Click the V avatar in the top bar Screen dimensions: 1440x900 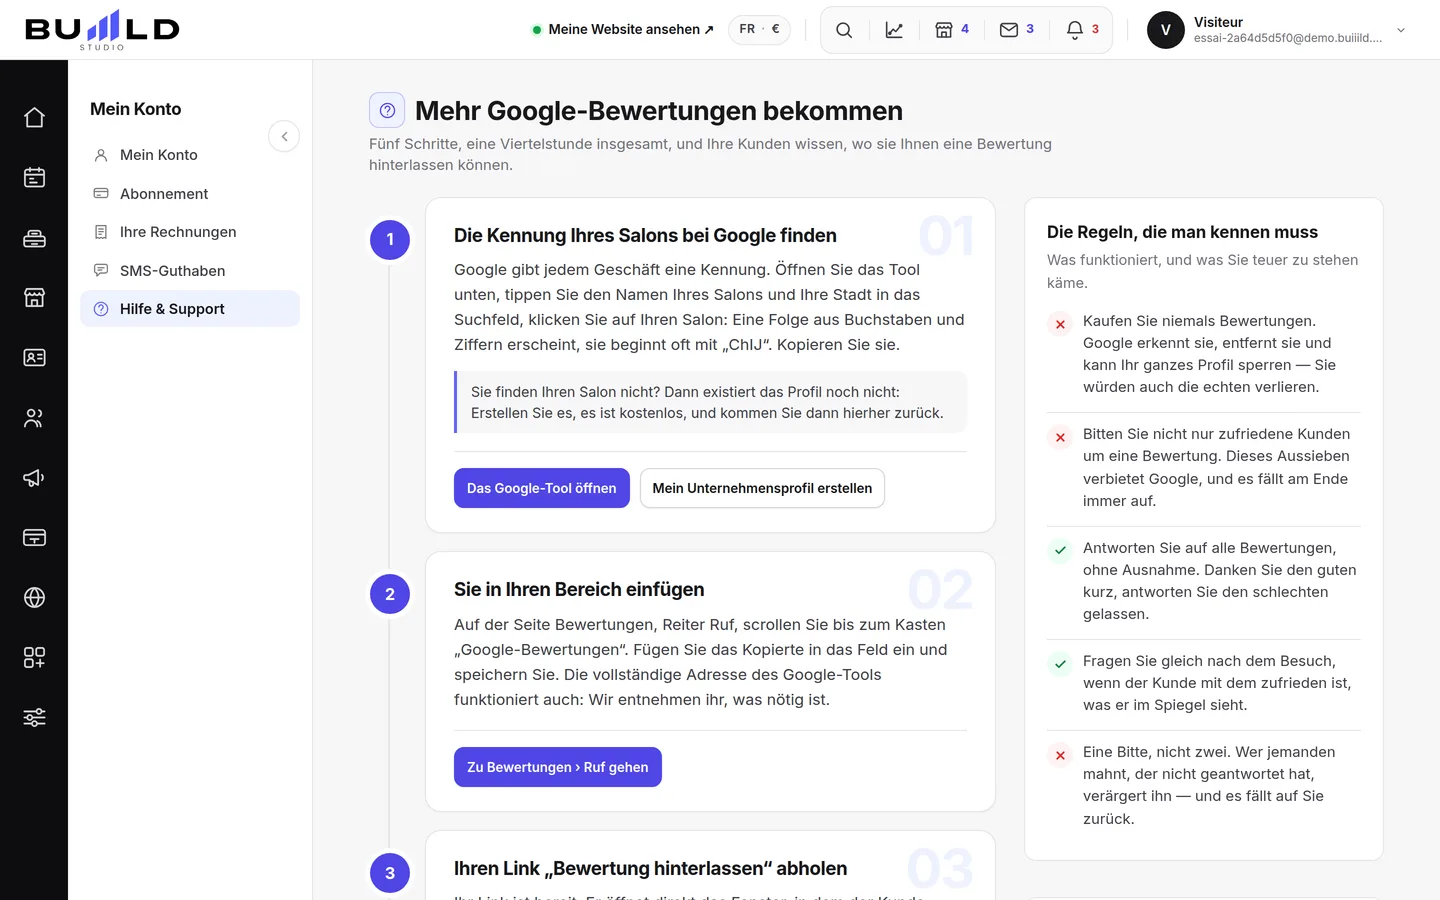point(1166,30)
